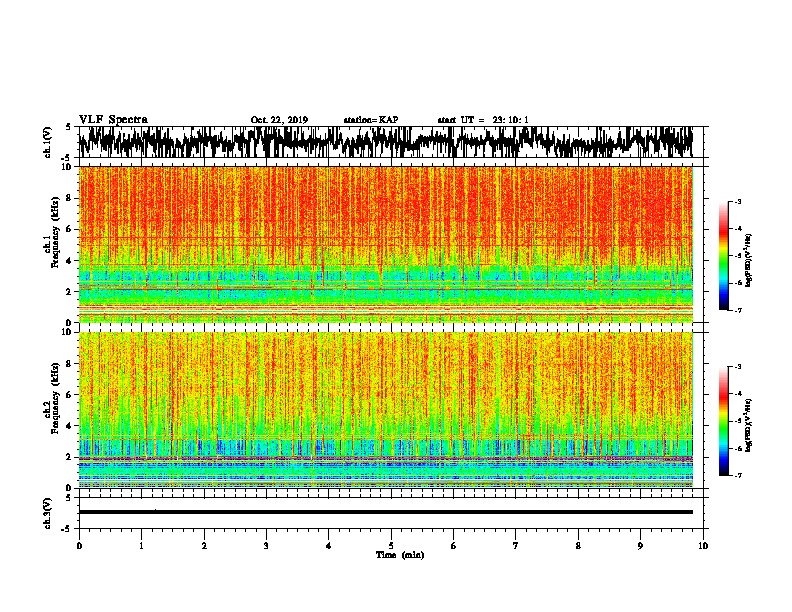The image size is (792, 612).
Task: Click the '4' kHz tick of ch.1 spectrogram
Action: [71, 261]
